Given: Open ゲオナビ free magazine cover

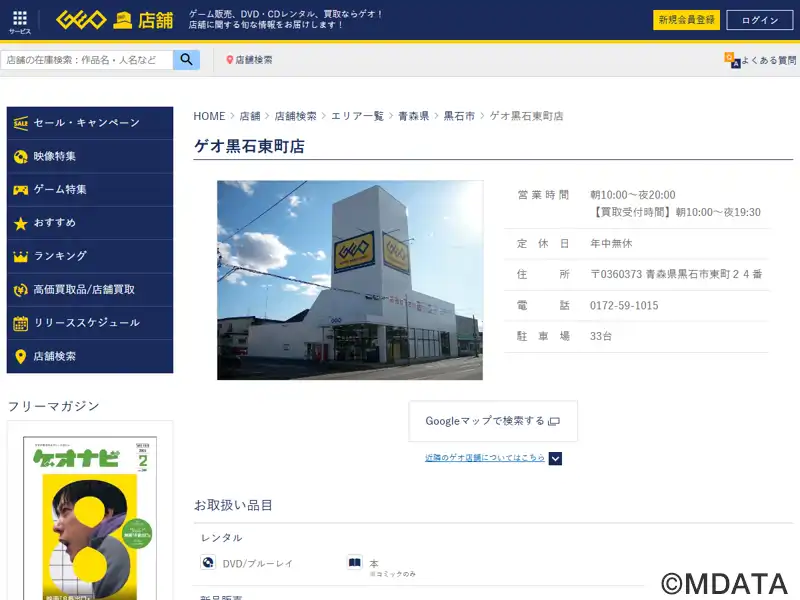Looking at the screenshot, I should coord(90,518).
